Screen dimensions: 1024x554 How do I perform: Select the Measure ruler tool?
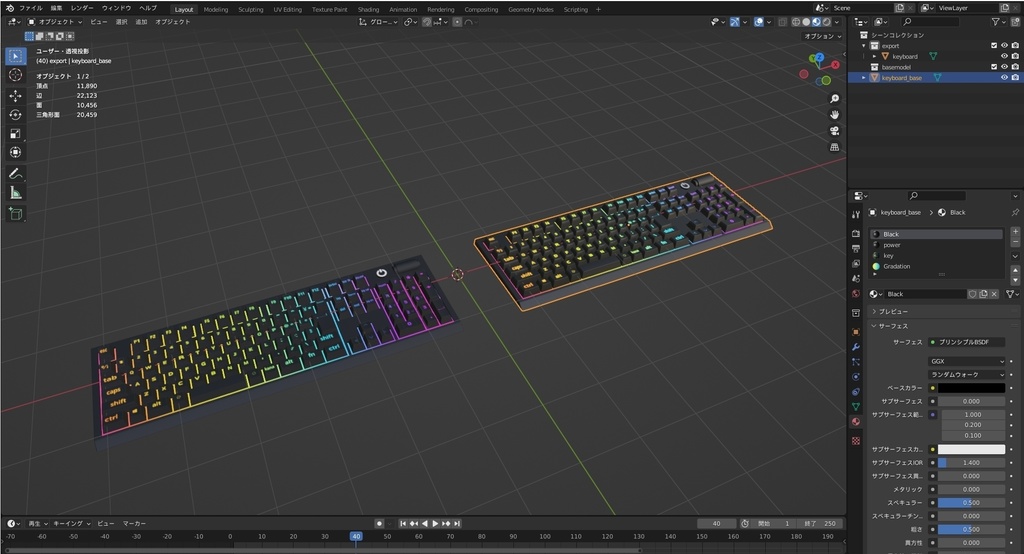point(16,193)
